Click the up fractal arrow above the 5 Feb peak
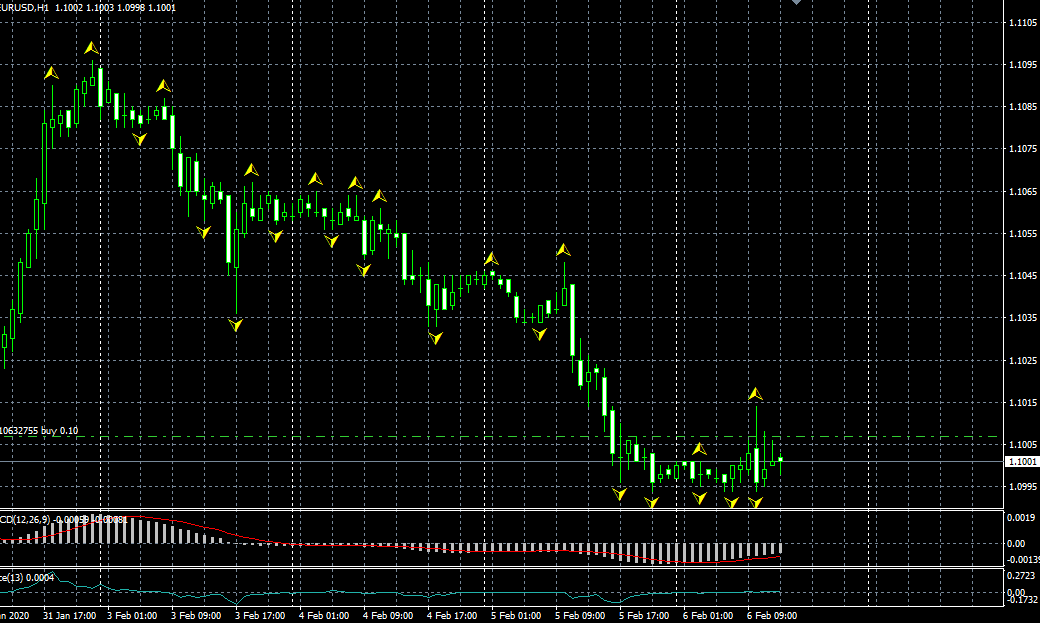Image resolution: width=1040 pixels, height=623 pixels. [x=564, y=249]
